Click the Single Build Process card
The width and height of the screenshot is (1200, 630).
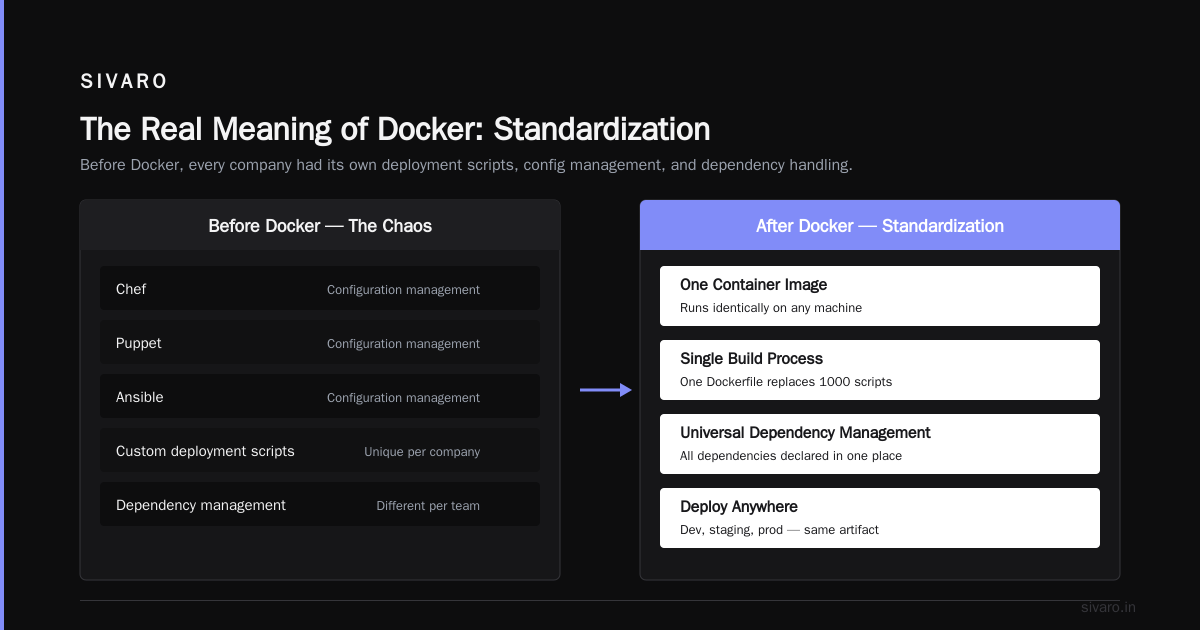click(x=880, y=370)
